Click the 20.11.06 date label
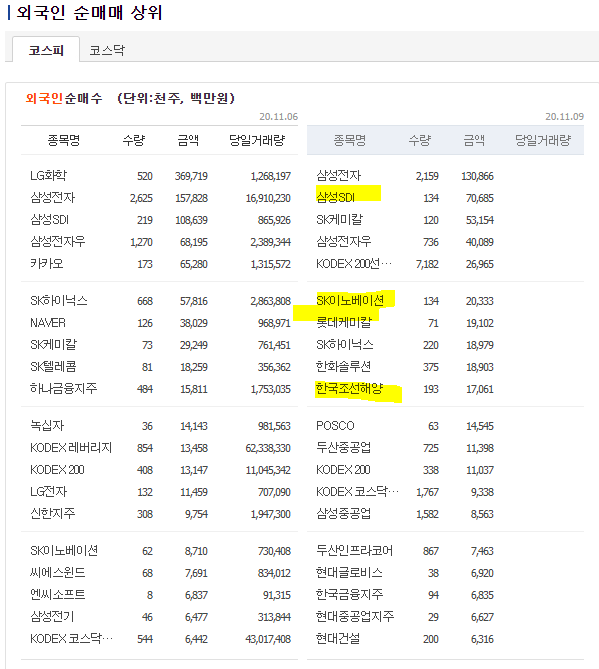The image size is (599, 669). coord(279,116)
